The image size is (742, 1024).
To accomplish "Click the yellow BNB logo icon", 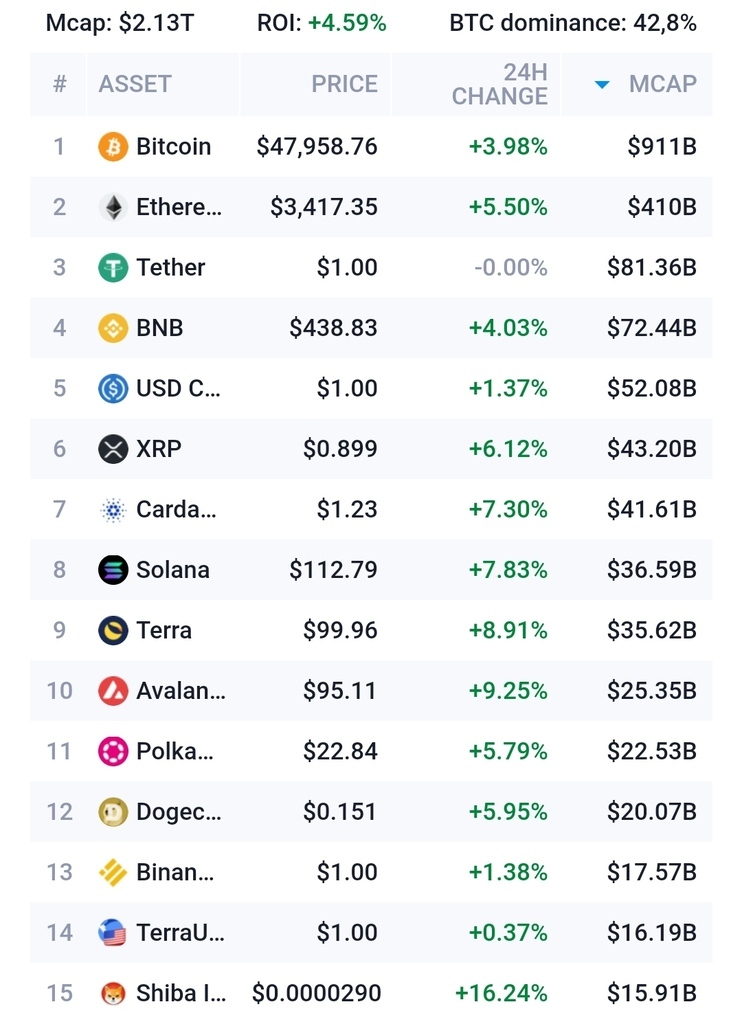I will click(x=113, y=328).
